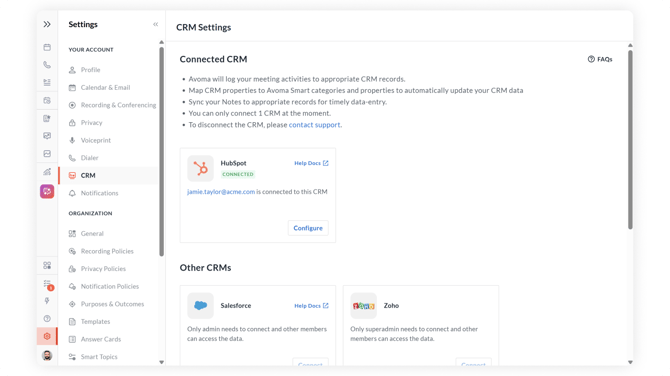Open the calendar icon in left rail
The height and width of the screenshot is (376, 670).
pyautogui.click(x=47, y=47)
